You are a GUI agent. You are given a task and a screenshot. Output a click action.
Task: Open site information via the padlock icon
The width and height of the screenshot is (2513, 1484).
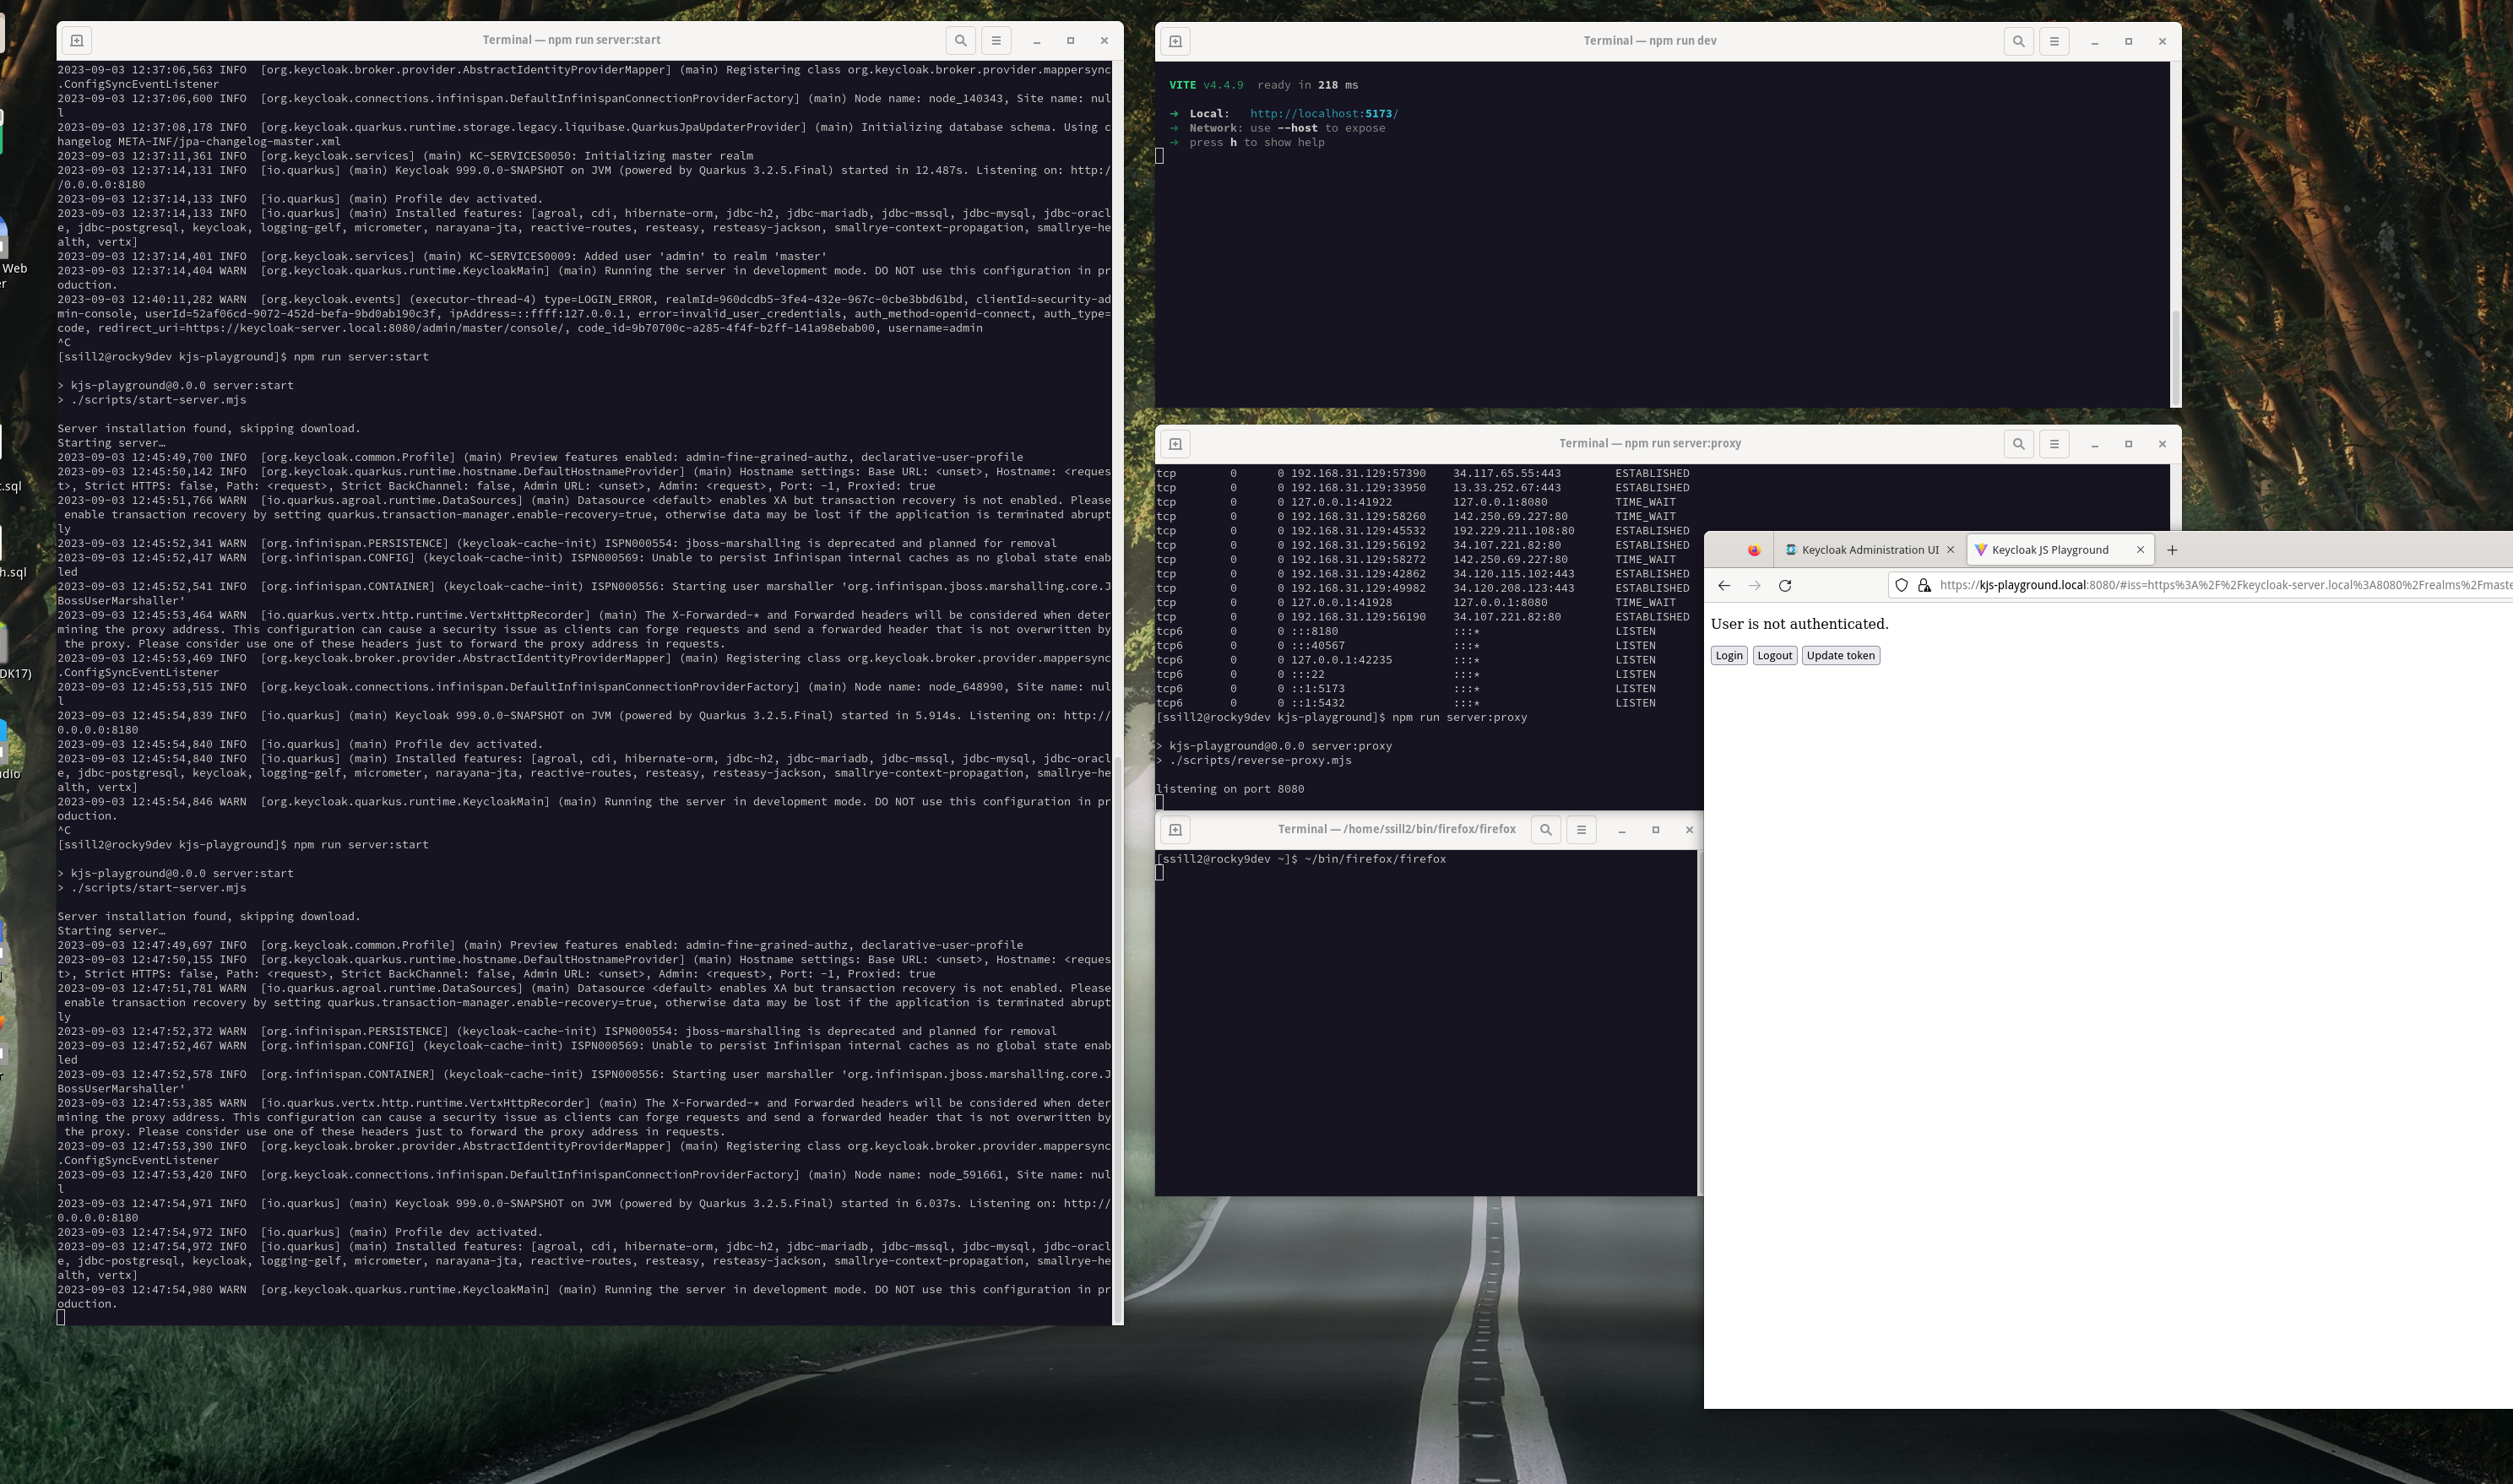point(1922,586)
